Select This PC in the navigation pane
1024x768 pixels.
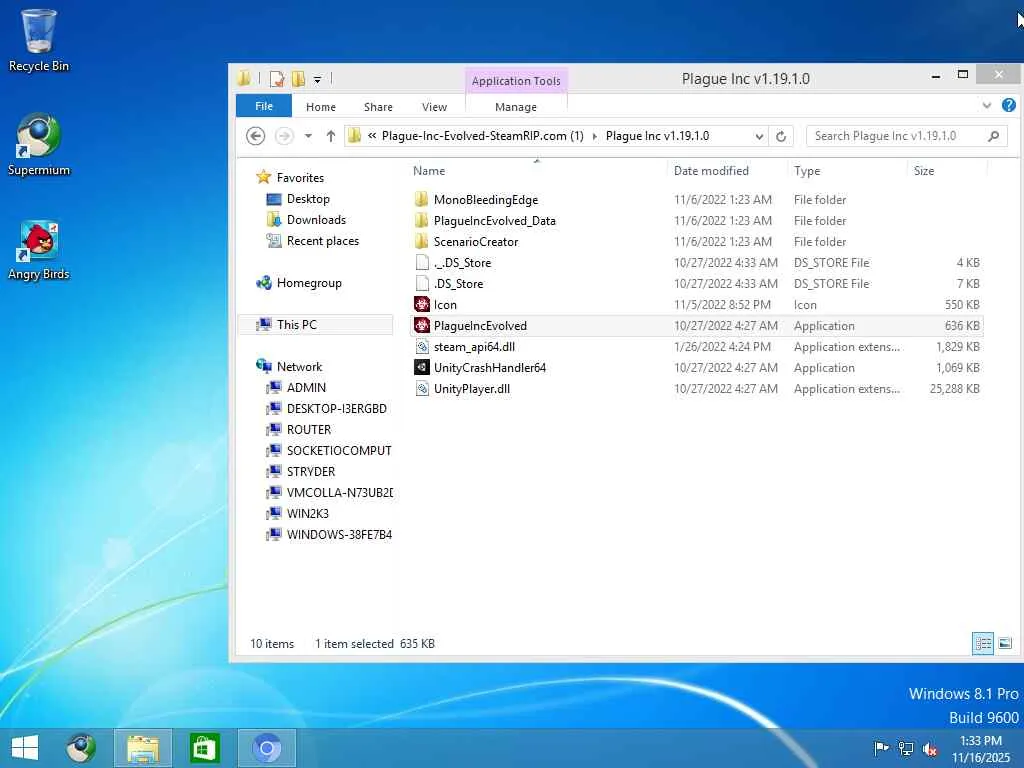[x=315, y=325]
